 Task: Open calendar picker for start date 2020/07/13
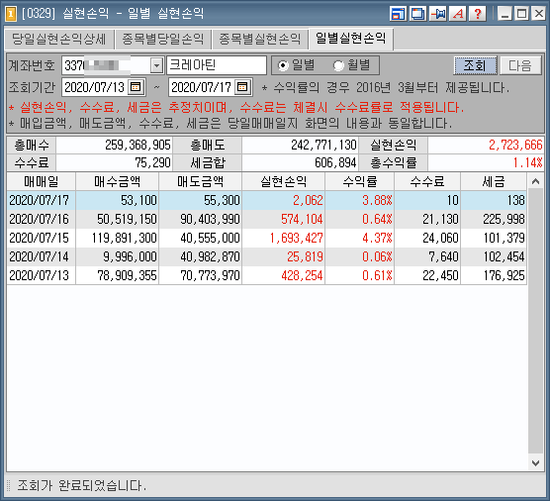click(x=135, y=87)
